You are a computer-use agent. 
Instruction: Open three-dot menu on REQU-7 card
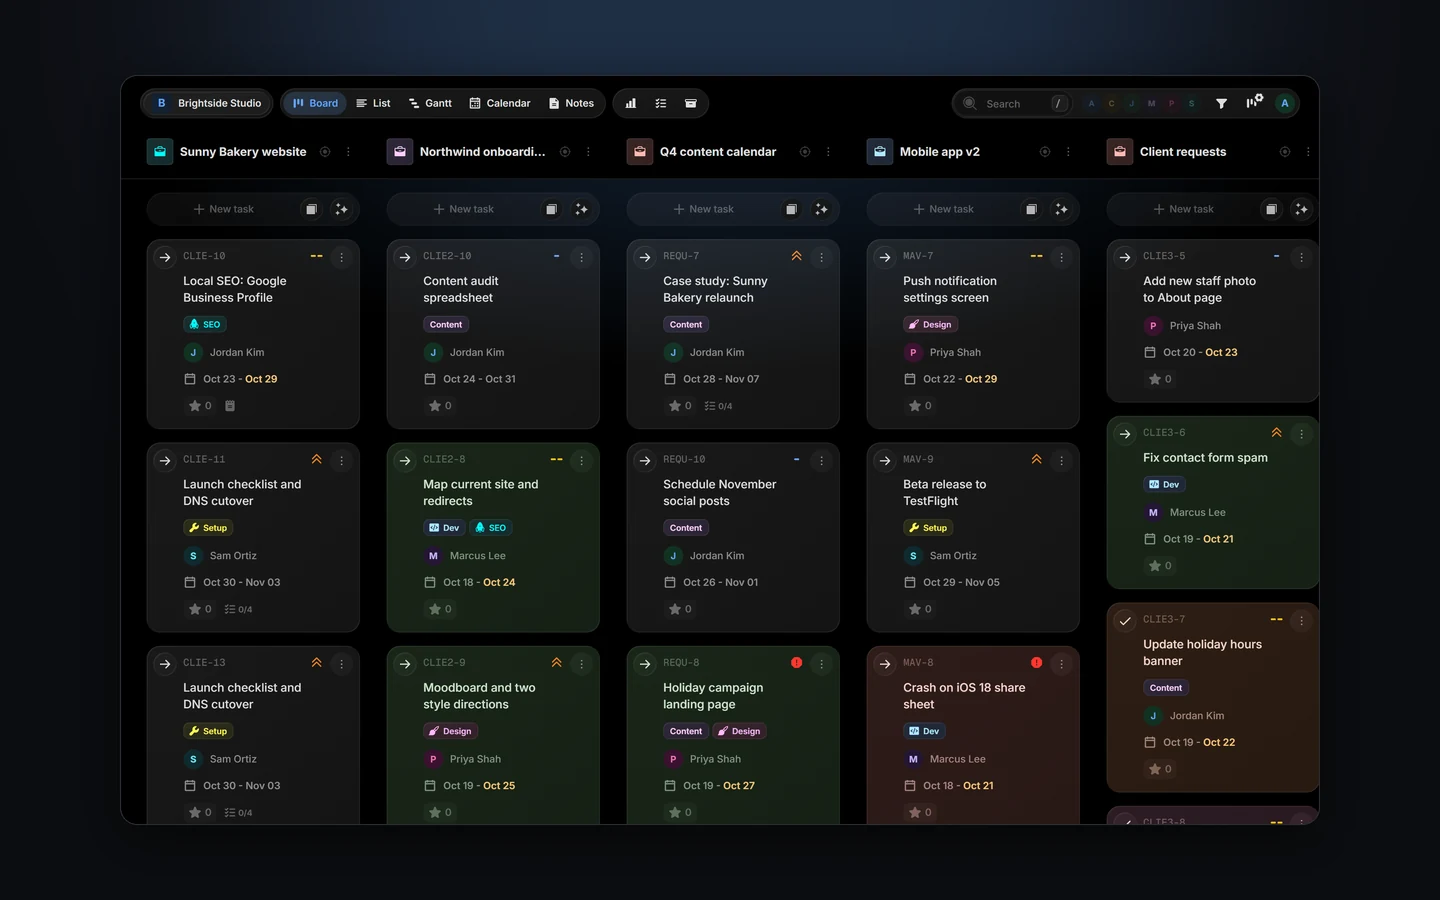click(x=821, y=257)
